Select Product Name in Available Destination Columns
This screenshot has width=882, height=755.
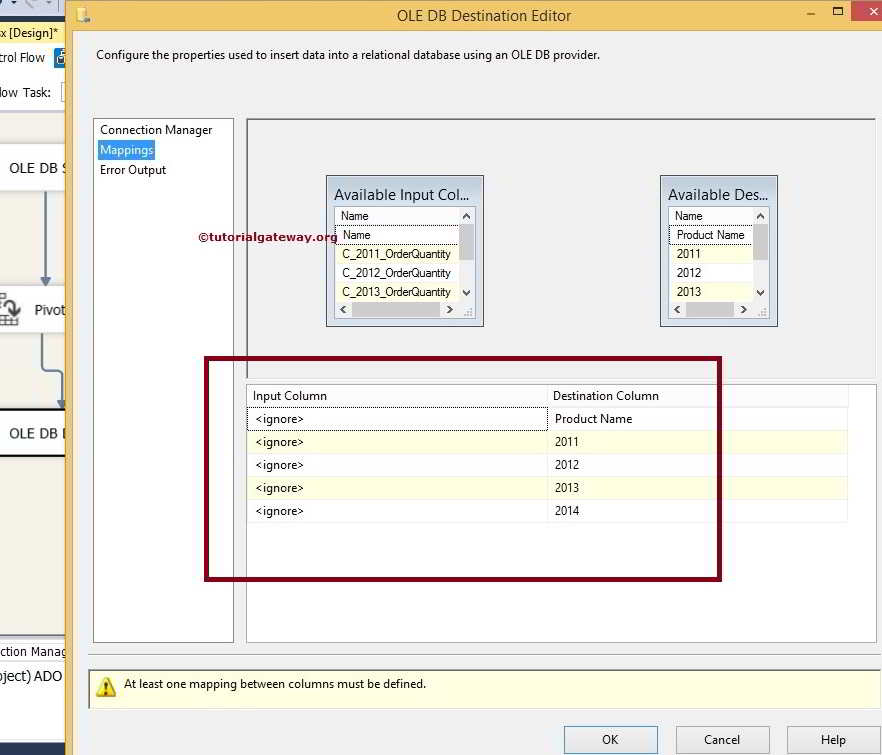pos(710,234)
